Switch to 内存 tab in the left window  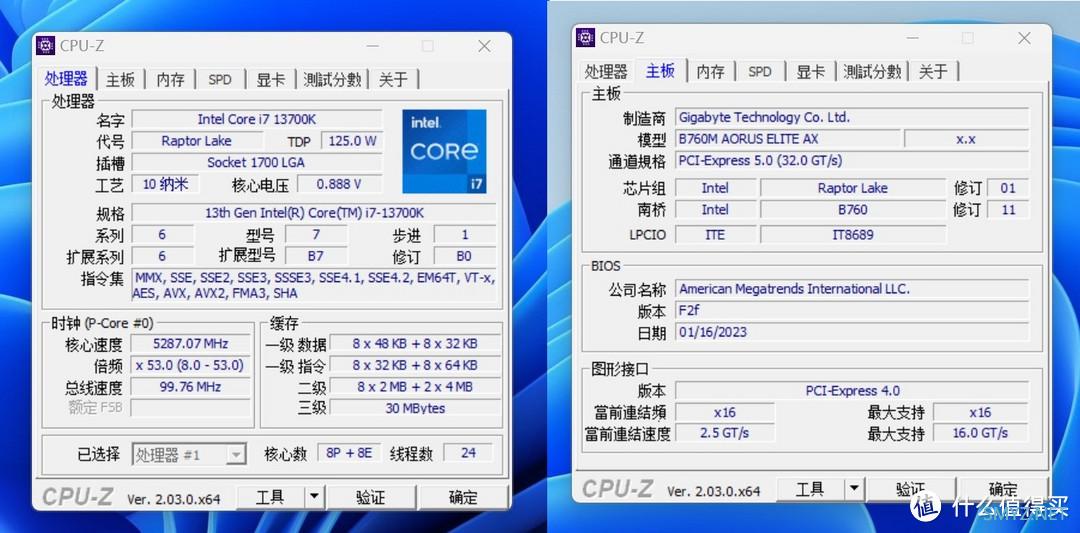tap(170, 80)
